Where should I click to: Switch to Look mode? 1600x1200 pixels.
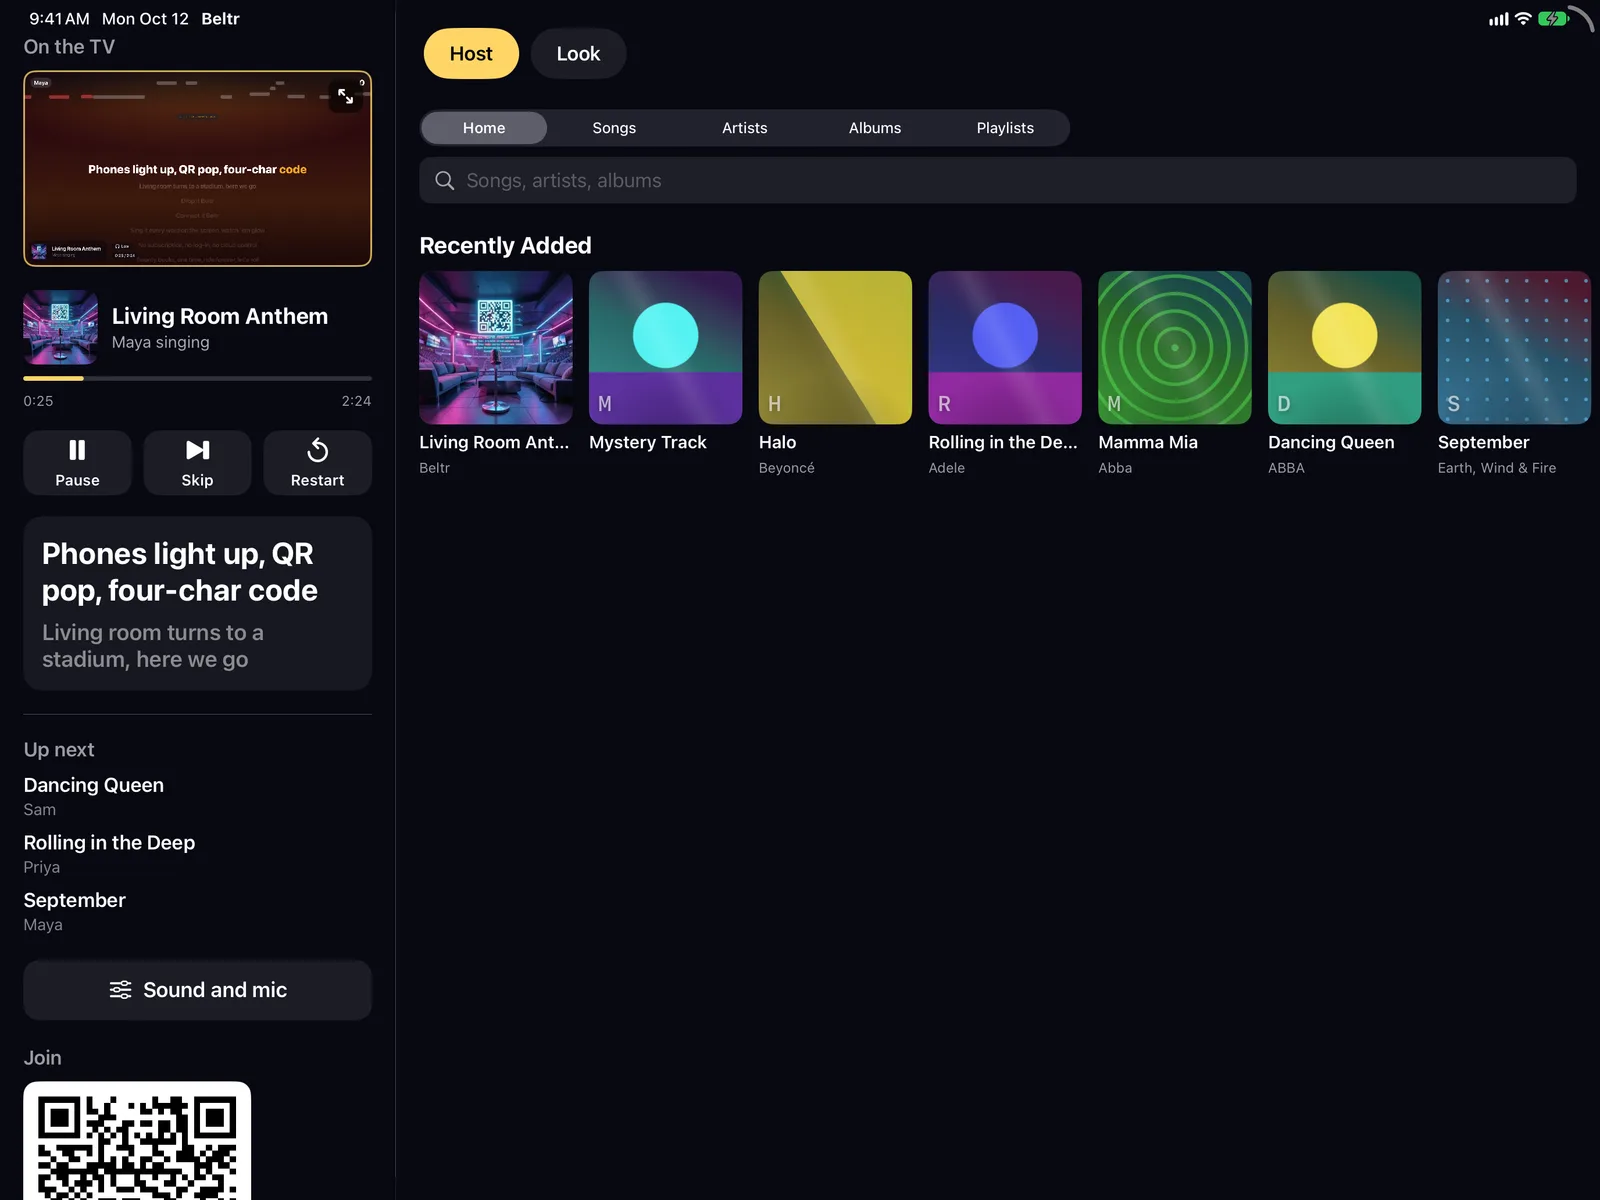pyautogui.click(x=578, y=54)
